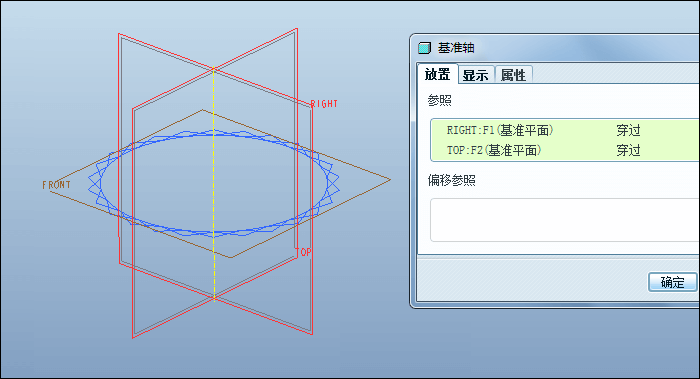Click the bottom yellow axis endpoint handle

tap(214, 297)
